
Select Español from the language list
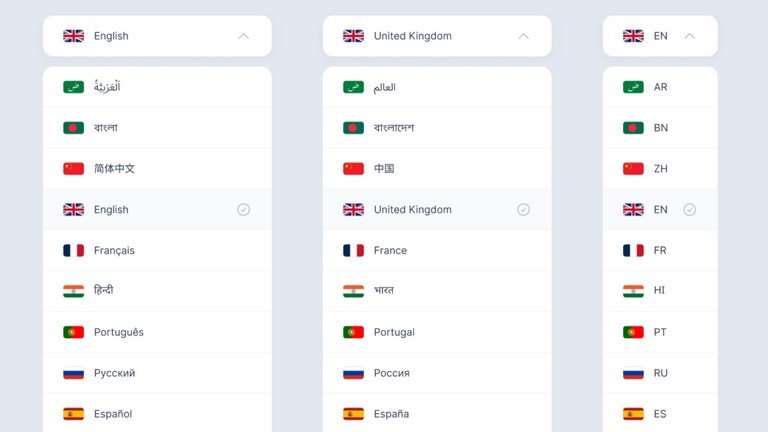pyautogui.click(x=157, y=414)
